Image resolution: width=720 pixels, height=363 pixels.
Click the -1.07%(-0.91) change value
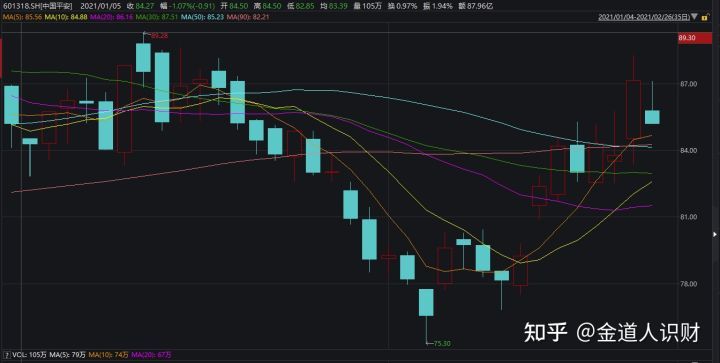(x=191, y=6)
